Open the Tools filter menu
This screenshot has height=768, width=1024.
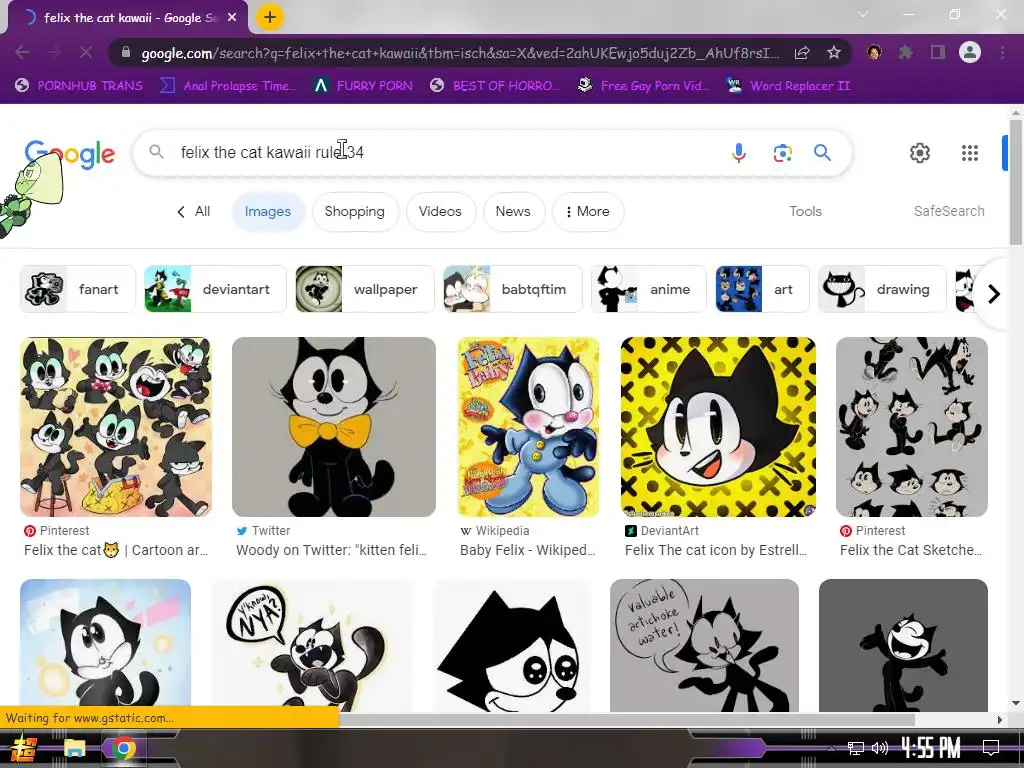pyautogui.click(x=805, y=212)
